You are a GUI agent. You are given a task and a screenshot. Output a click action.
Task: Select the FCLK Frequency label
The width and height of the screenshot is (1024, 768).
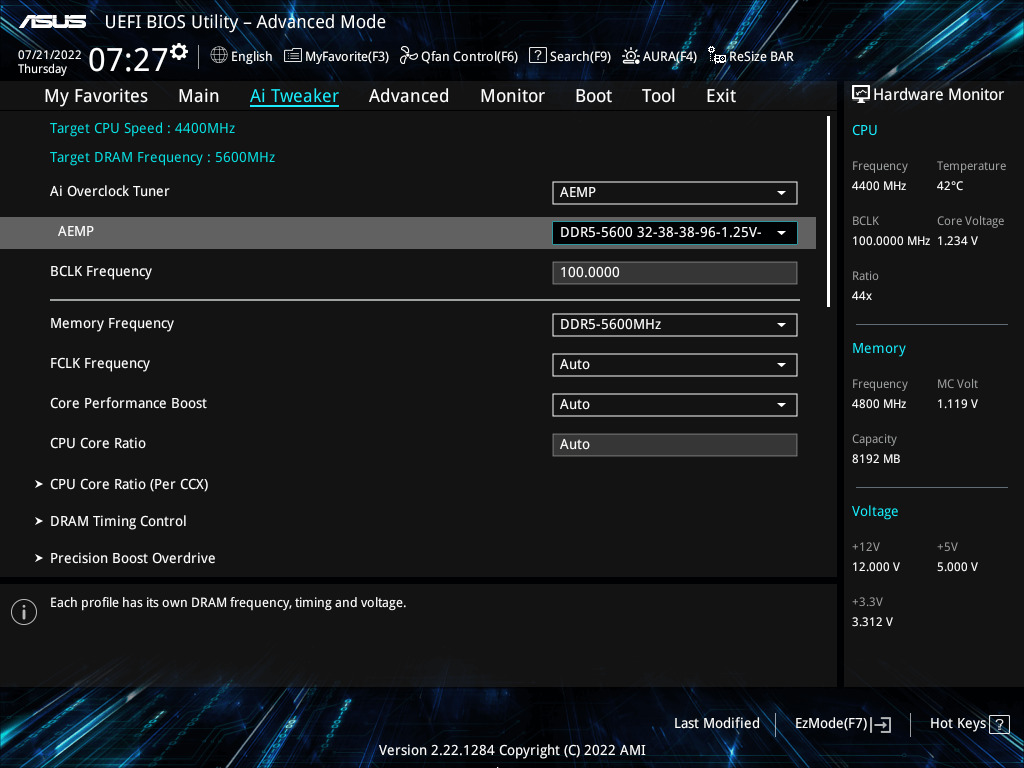(x=100, y=363)
